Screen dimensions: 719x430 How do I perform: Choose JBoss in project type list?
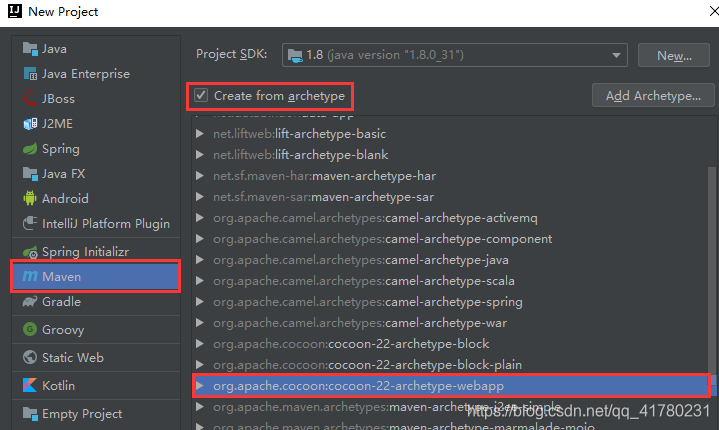click(x=96, y=99)
